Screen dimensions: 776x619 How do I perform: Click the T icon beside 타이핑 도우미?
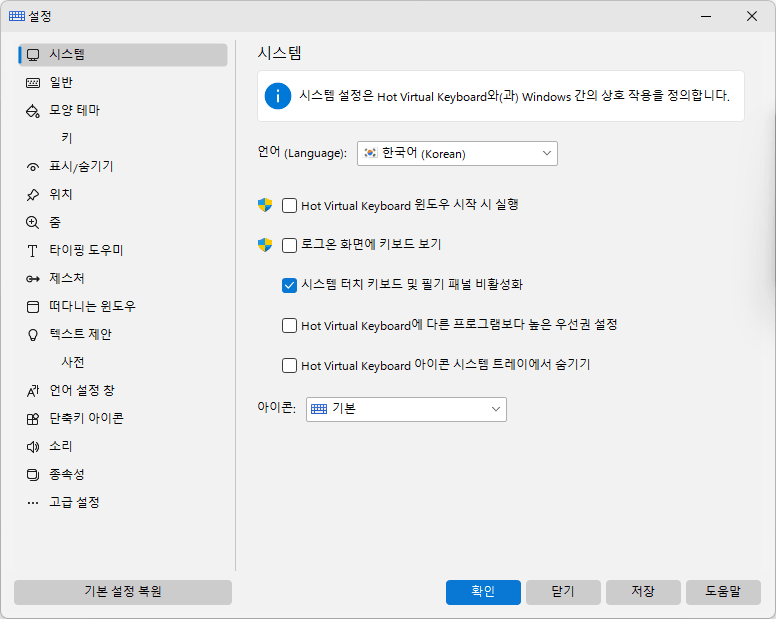click(x=33, y=251)
